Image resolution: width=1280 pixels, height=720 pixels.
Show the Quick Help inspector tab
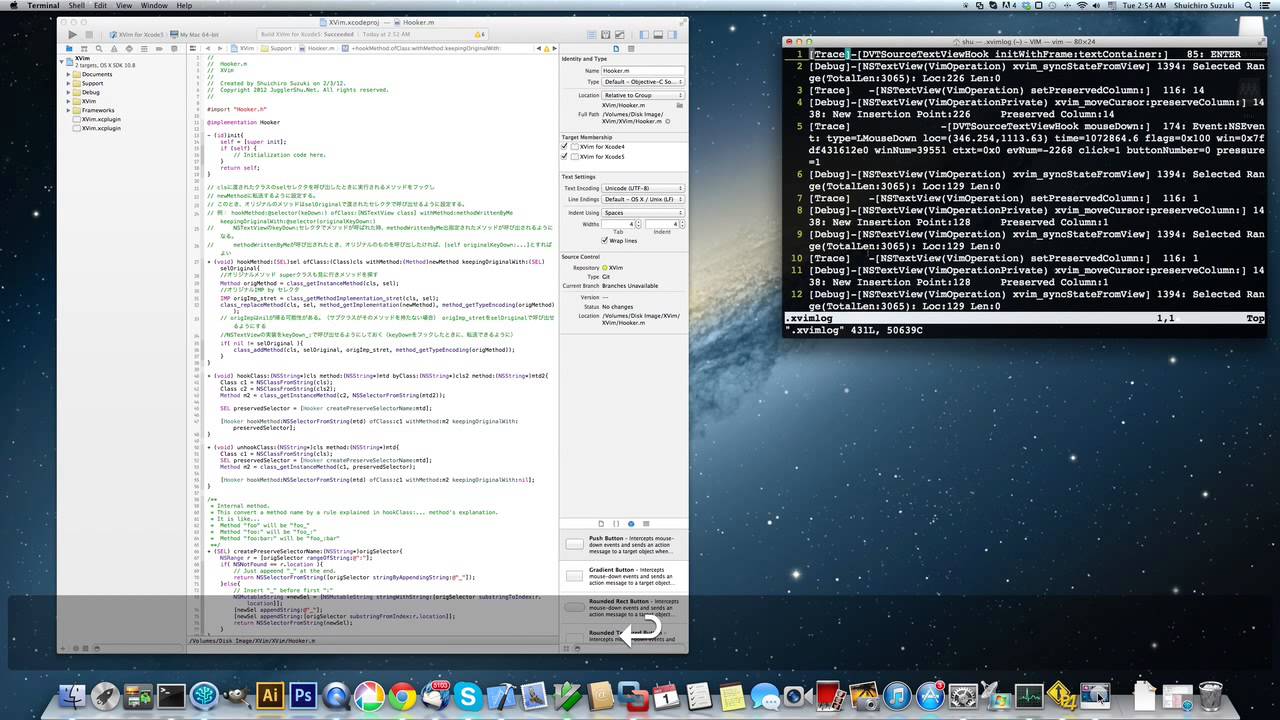pos(631,48)
